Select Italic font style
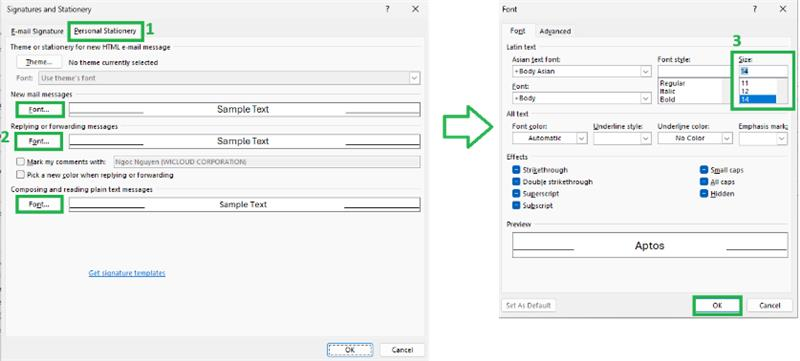800x361 pixels. tap(667, 91)
